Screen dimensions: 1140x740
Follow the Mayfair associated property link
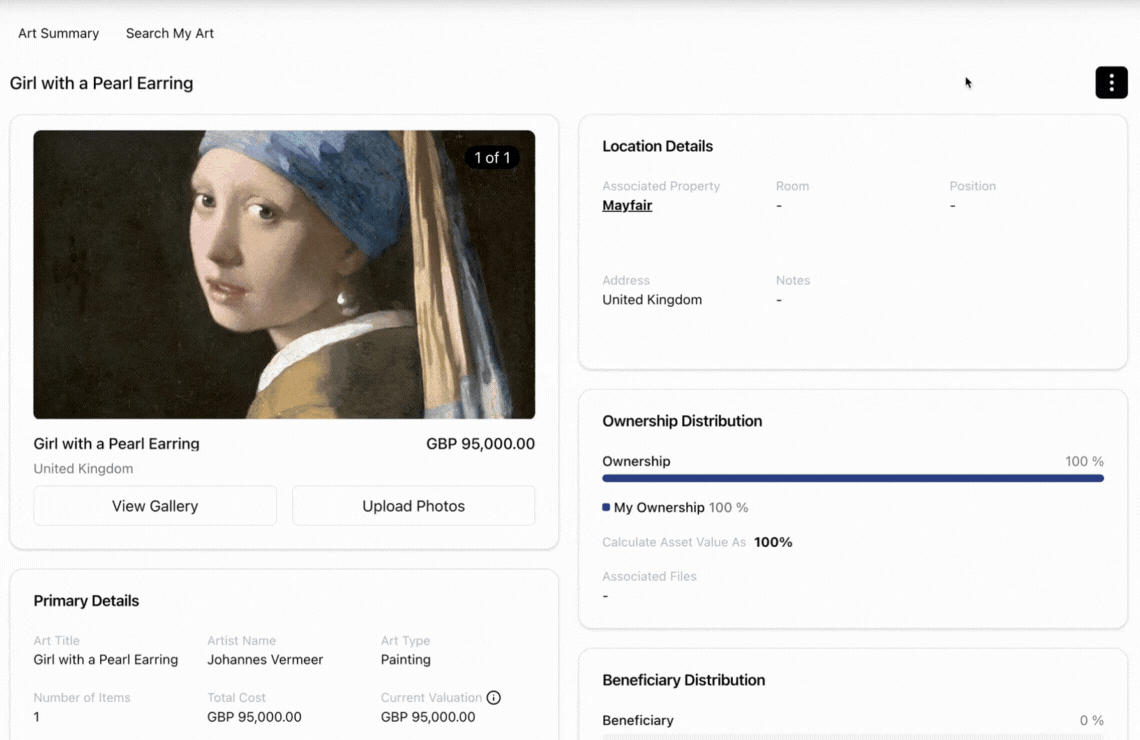tap(627, 205)
